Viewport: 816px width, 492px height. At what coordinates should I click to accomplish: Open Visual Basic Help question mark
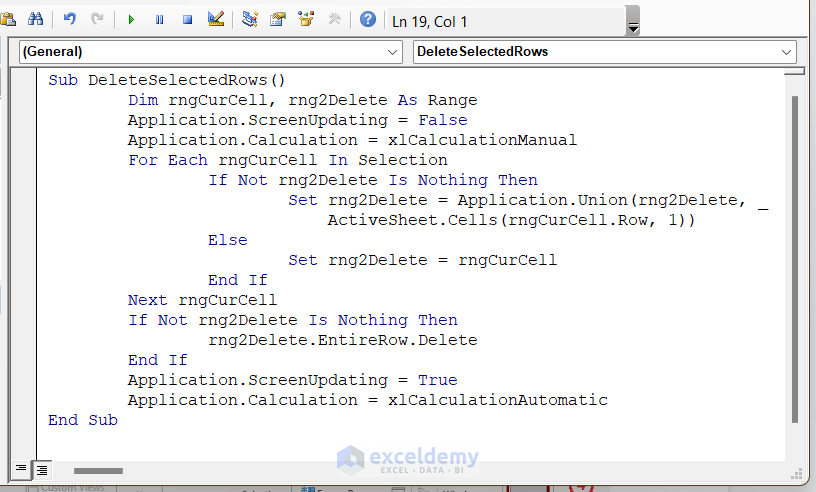pyautogui.click(x=368, y=20)
